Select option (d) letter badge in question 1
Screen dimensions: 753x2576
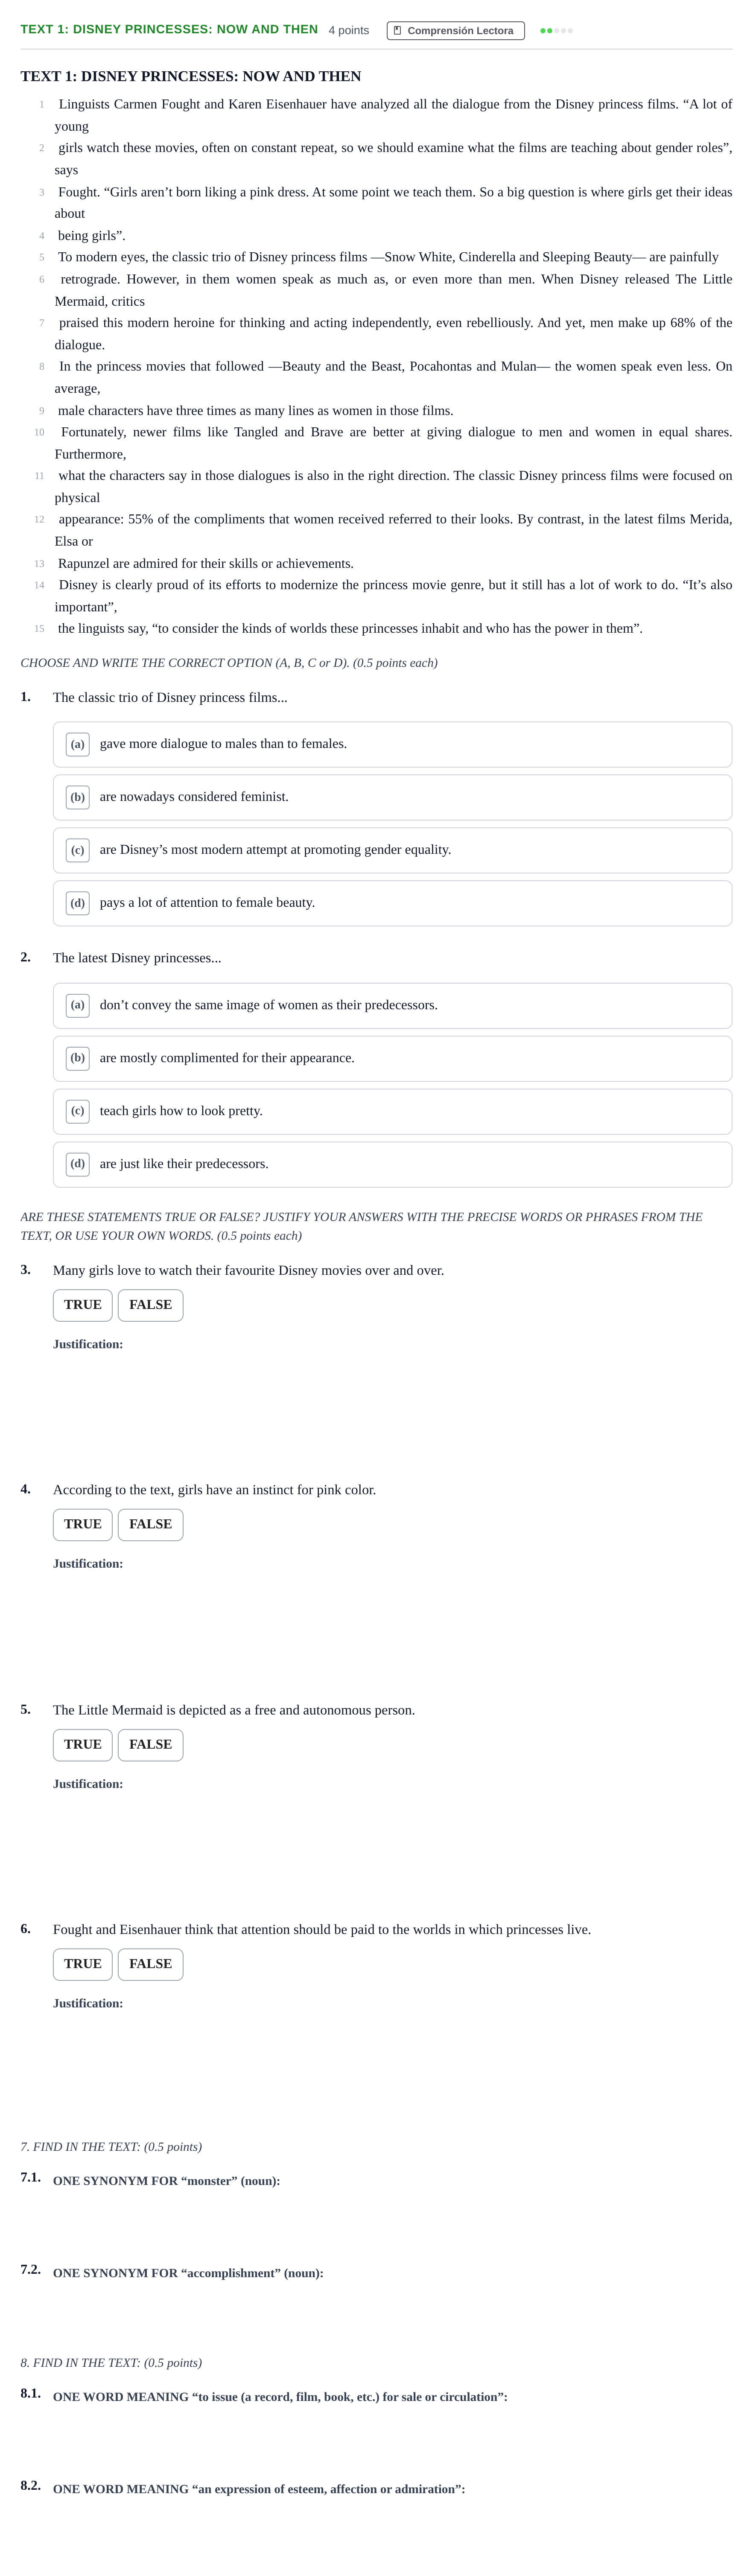78,903
